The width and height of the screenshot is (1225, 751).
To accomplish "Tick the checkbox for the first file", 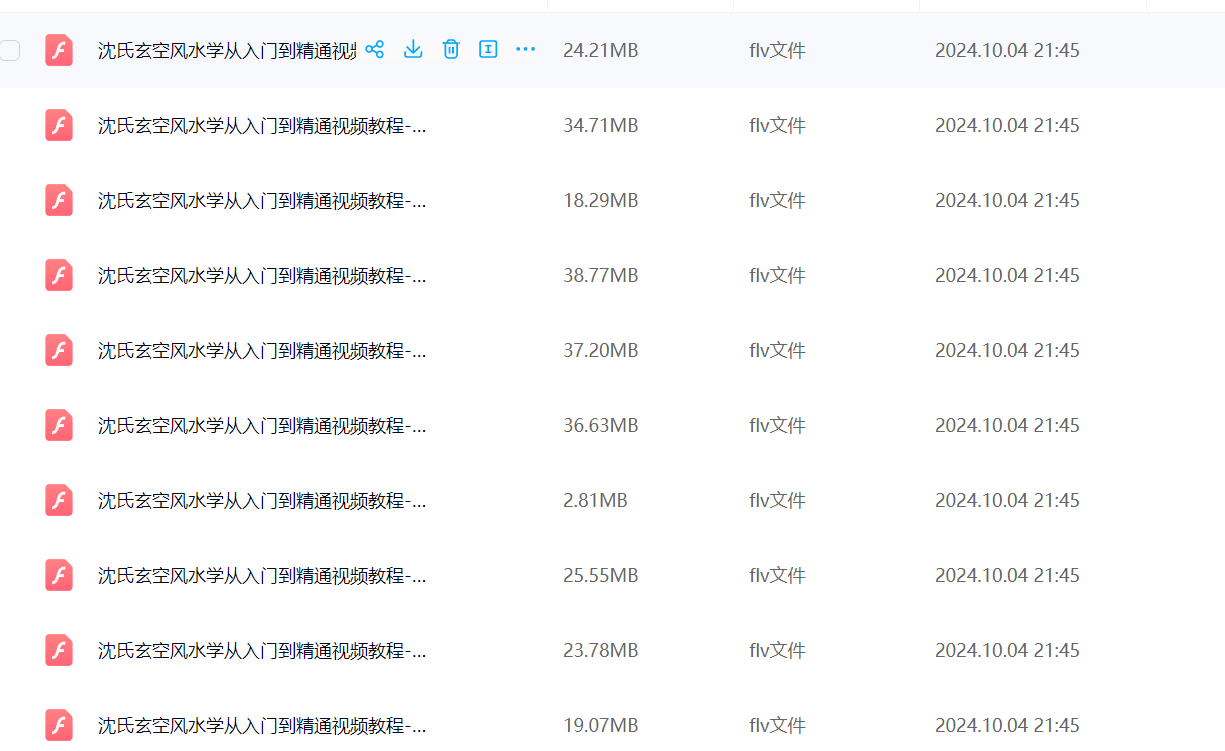I will [x=10, y=50].
